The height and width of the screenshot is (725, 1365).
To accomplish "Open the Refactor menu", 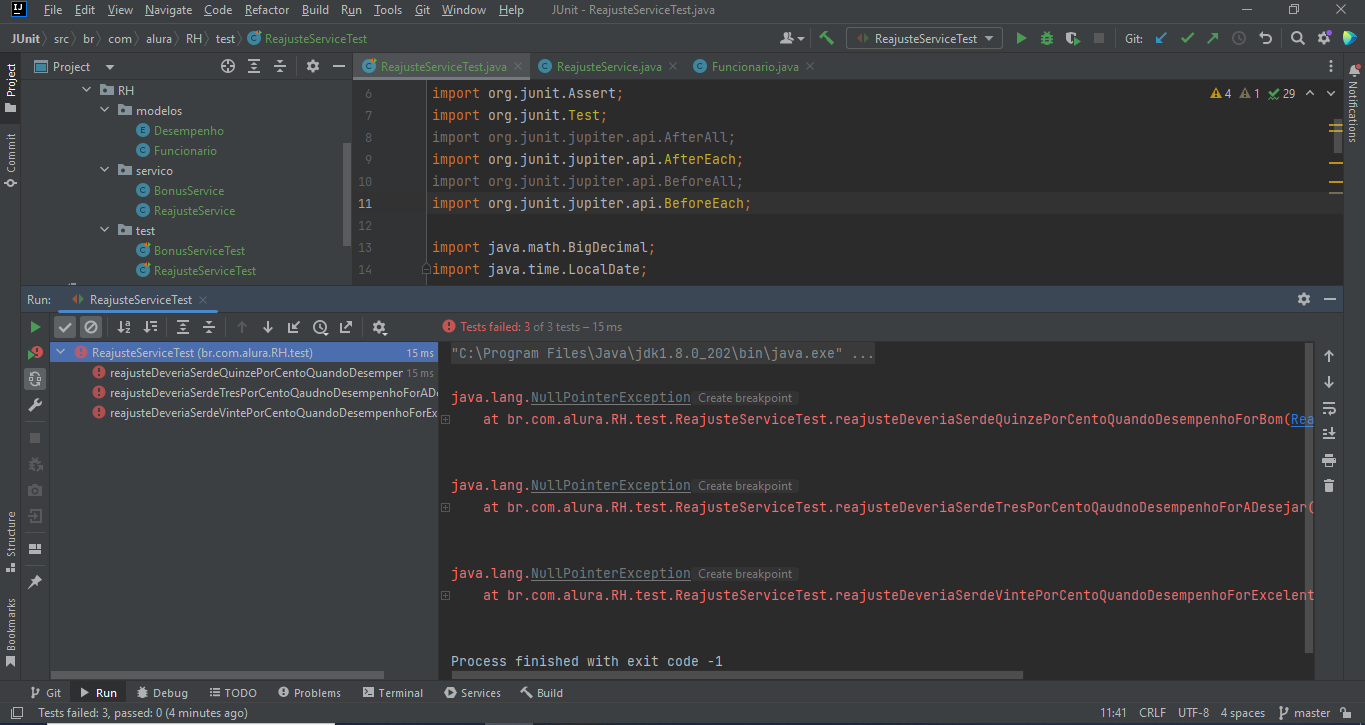I will pyautogui.click(x=267, y=10).
